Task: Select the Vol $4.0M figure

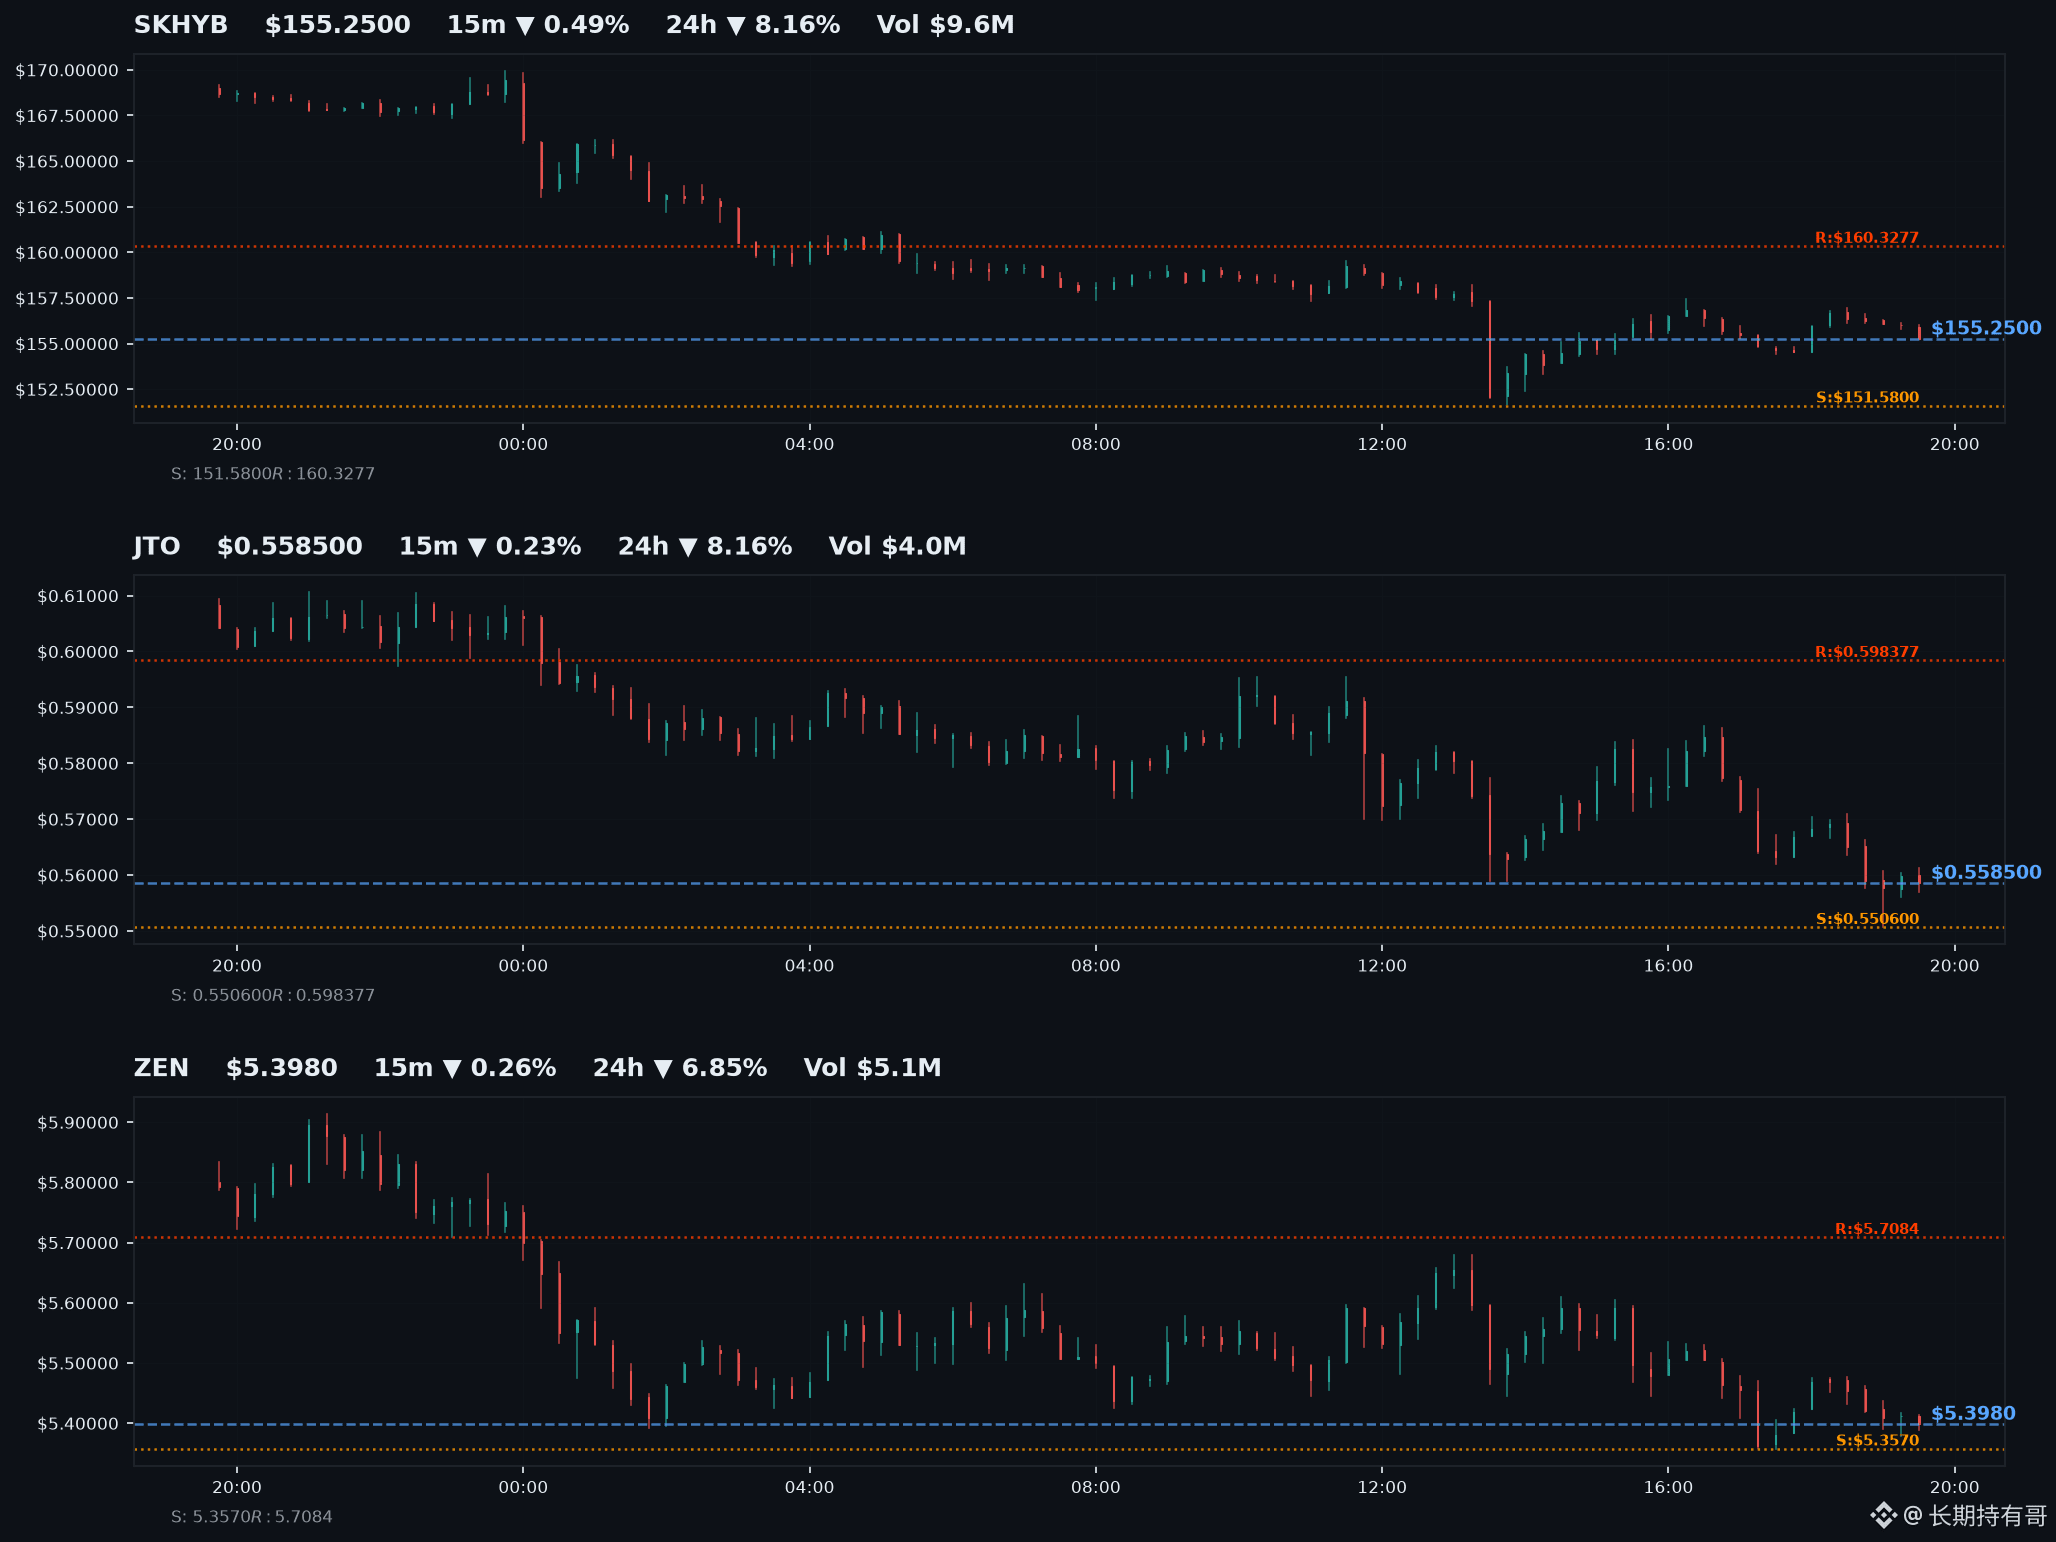Action: pos(897,547)
